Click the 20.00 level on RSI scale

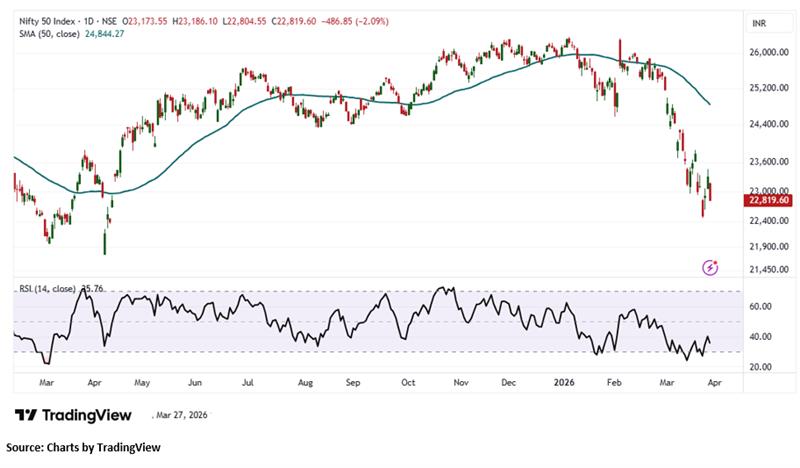[x=762, y=367]
